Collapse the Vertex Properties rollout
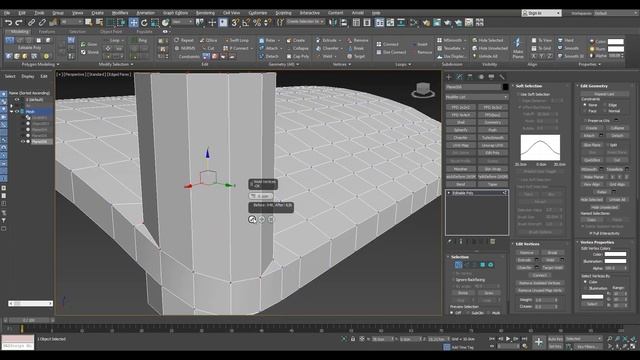640x360 pixels. [597, 242]
